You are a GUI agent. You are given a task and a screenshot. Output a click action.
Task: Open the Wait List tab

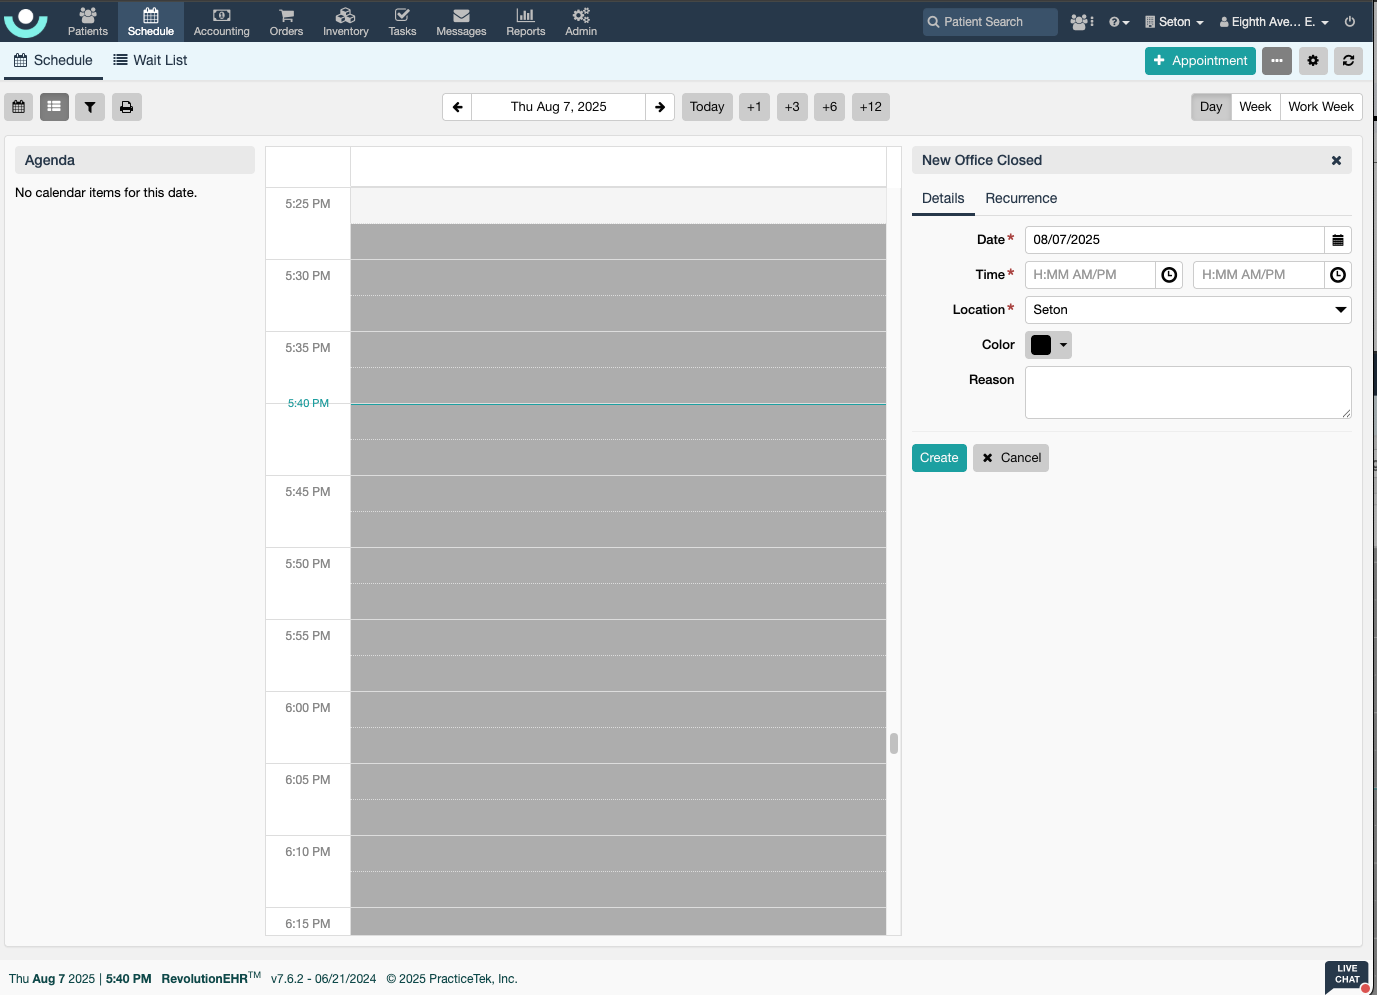pos(150,60)
